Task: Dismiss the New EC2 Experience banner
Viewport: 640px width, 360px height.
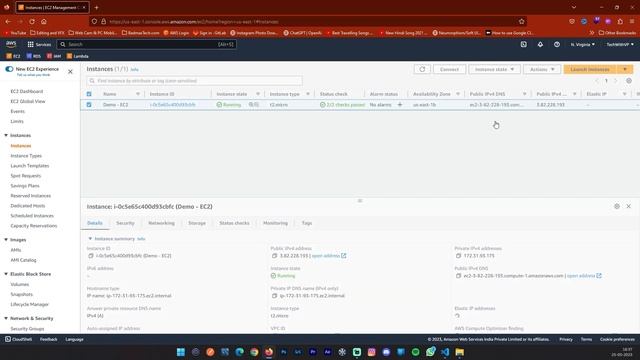Action: 70,72
